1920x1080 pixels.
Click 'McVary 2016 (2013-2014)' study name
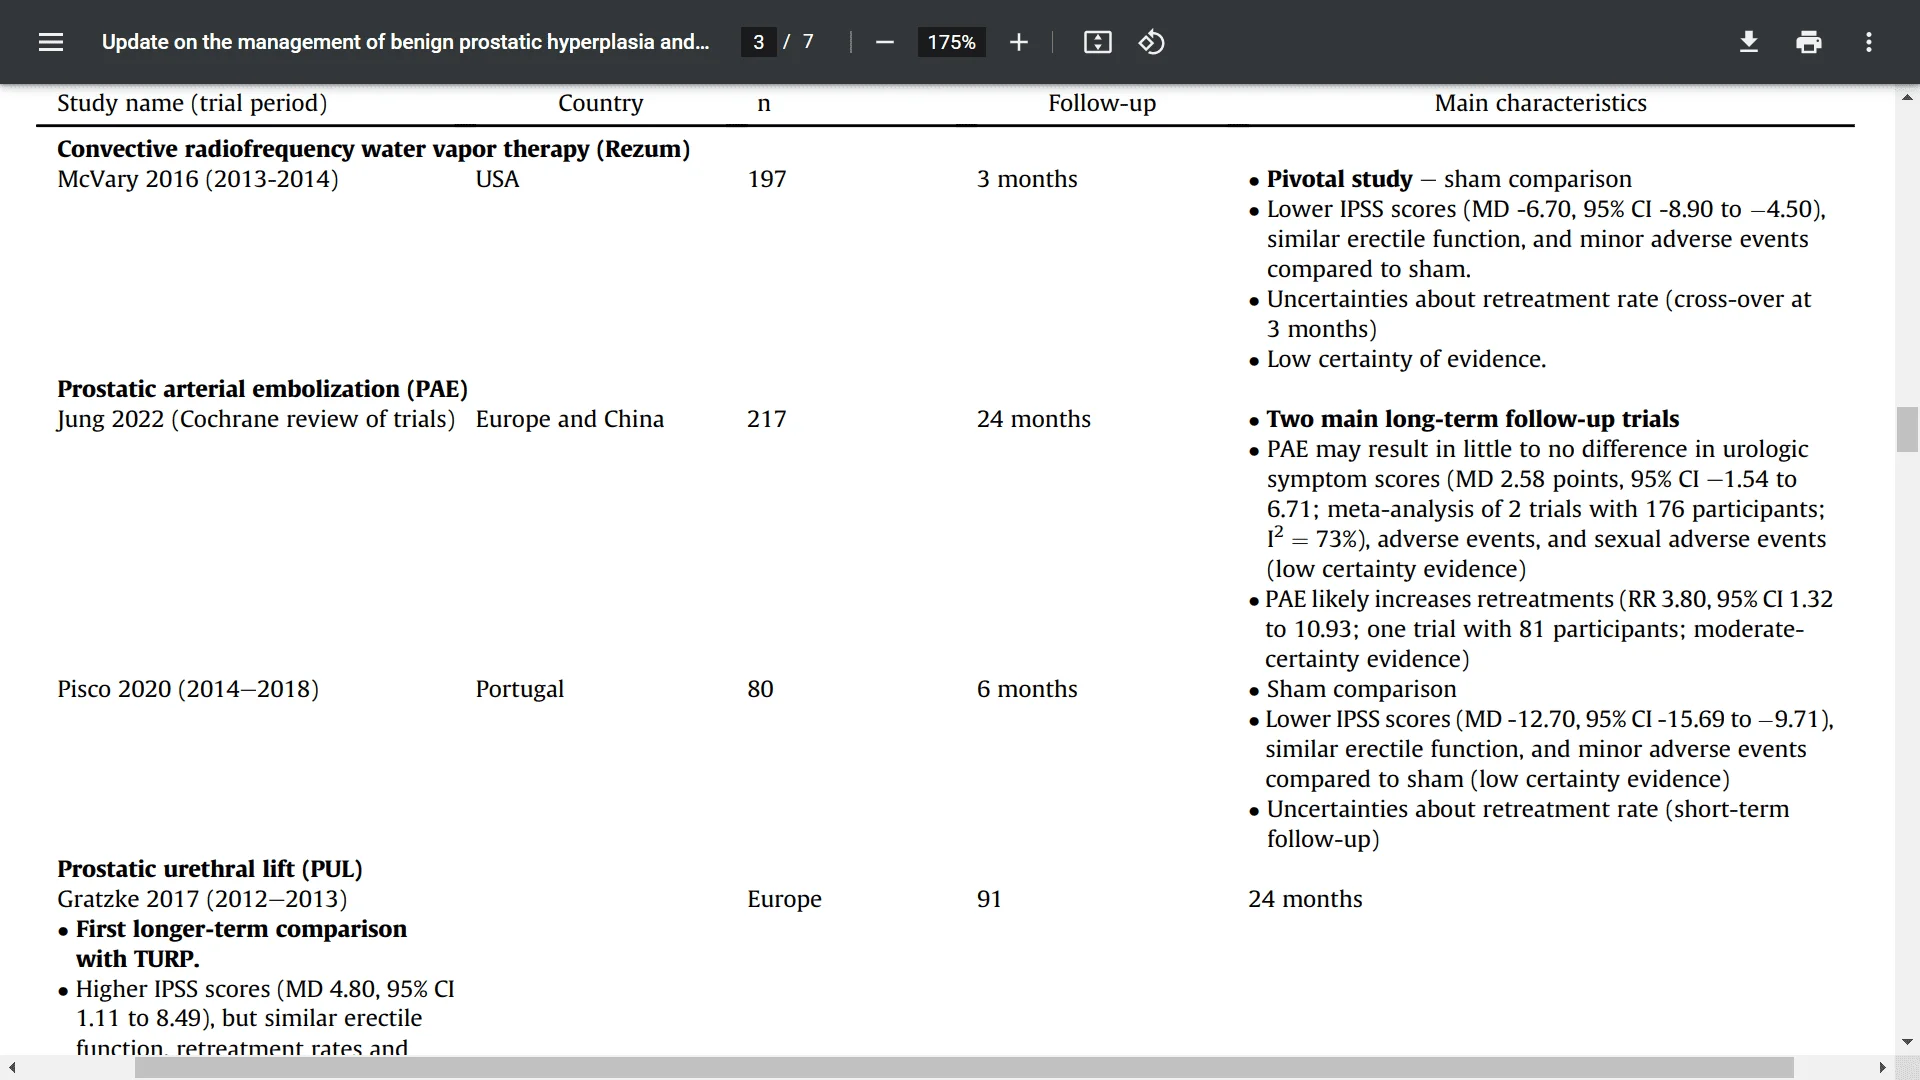click(198, 179)
